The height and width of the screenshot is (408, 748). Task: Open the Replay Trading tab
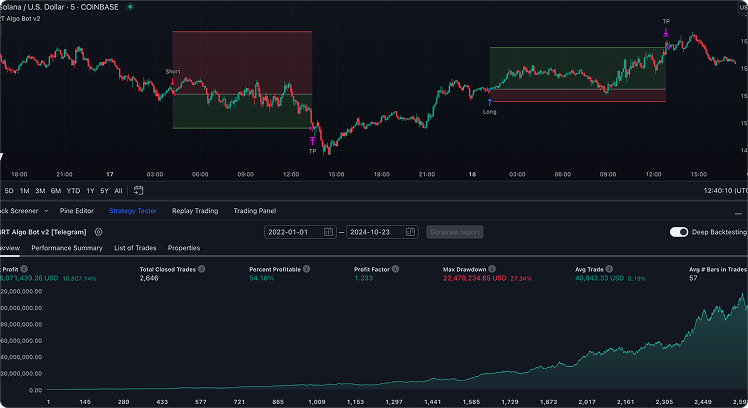coord(195,211)
